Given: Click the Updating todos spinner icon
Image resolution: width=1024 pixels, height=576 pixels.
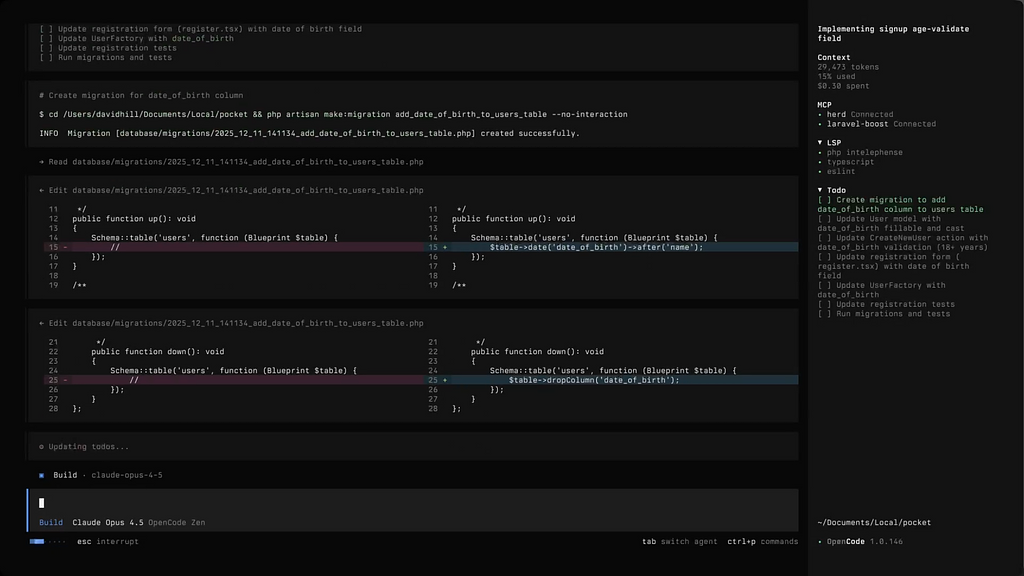Looking at the screenshot, I should (41, 446).
